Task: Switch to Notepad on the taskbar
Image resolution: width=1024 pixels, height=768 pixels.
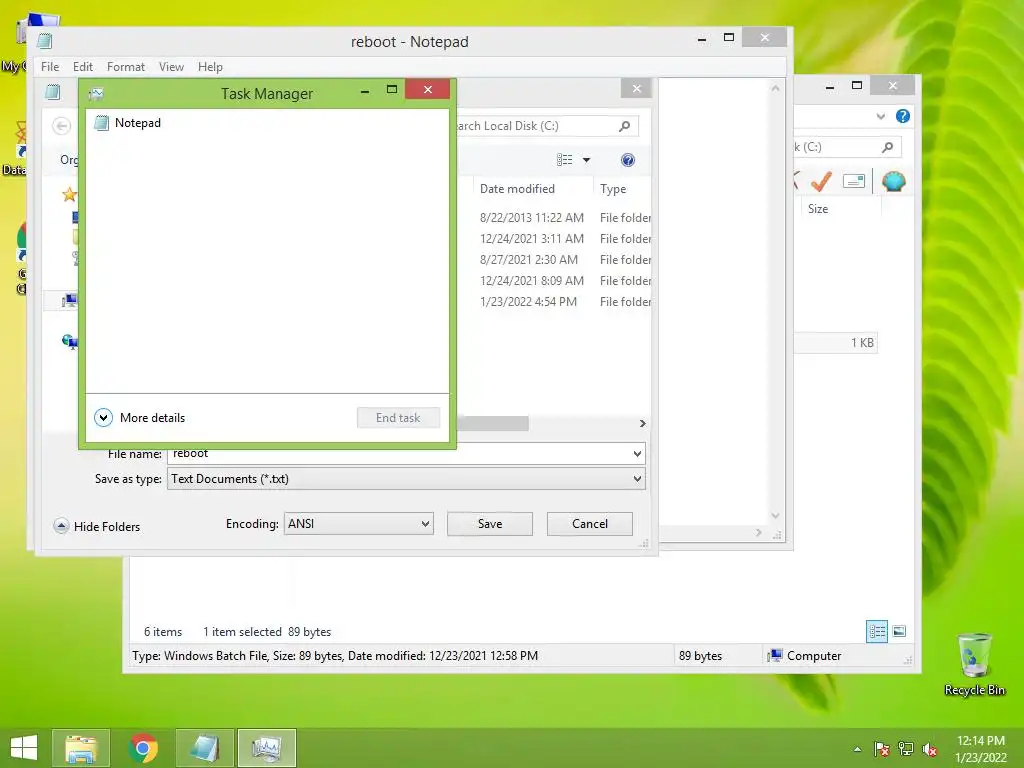Action: pyautogui.click(x=204, y=748)
